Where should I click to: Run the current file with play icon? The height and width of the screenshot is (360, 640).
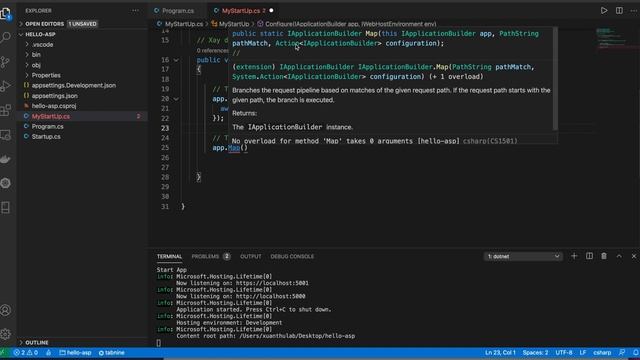[x=604, y=11]
